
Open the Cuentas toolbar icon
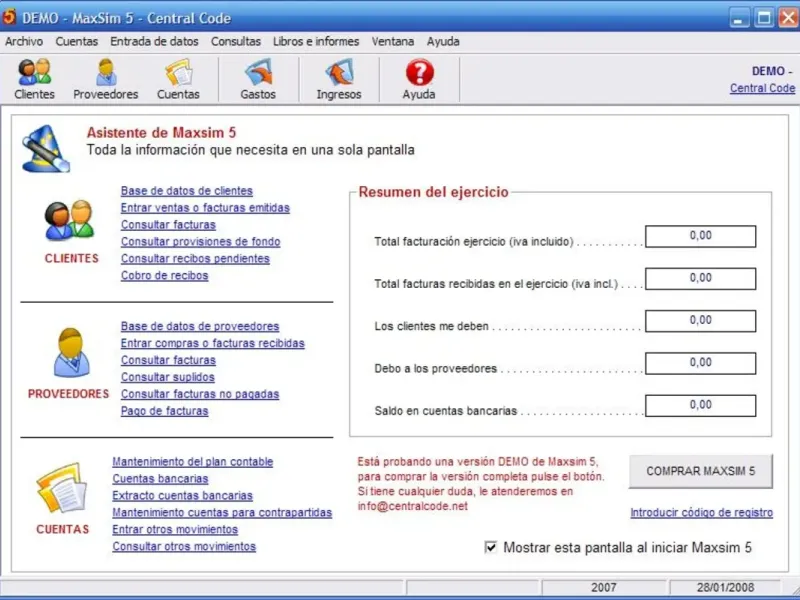pos(178,79)
